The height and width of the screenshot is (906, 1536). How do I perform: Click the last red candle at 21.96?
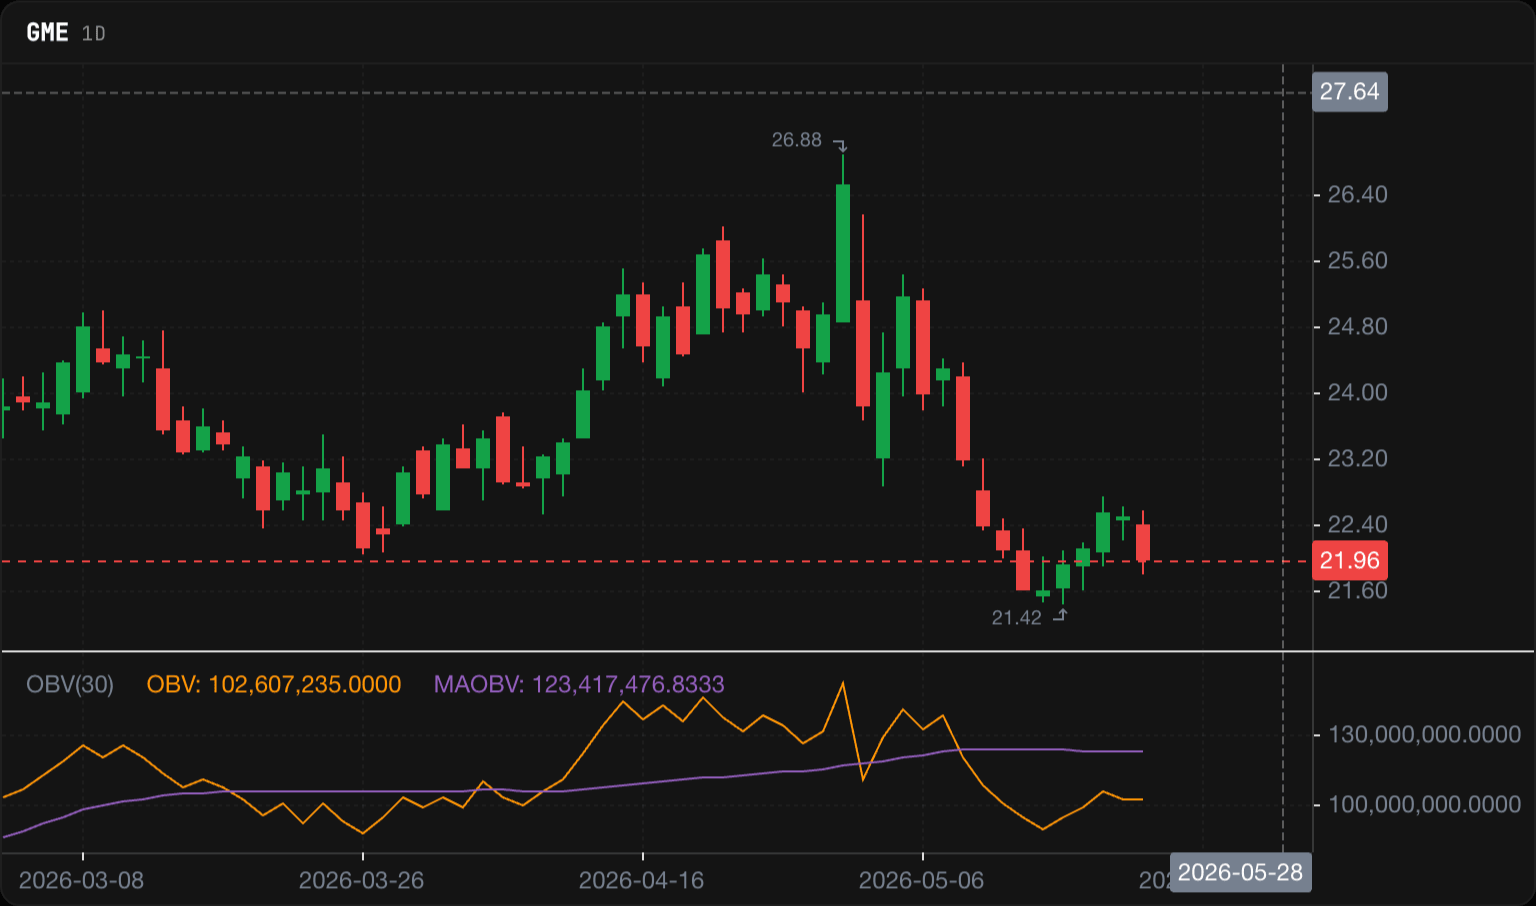(x=1143, y=543)
